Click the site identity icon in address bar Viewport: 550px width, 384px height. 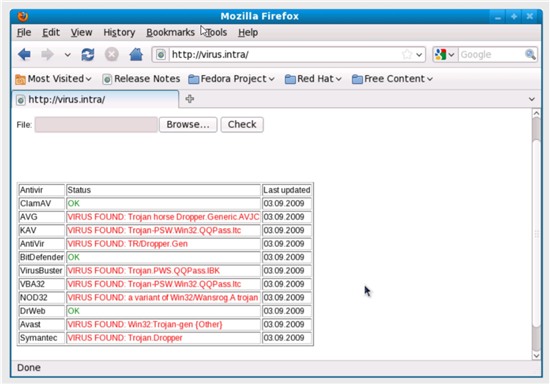[161, 55]
